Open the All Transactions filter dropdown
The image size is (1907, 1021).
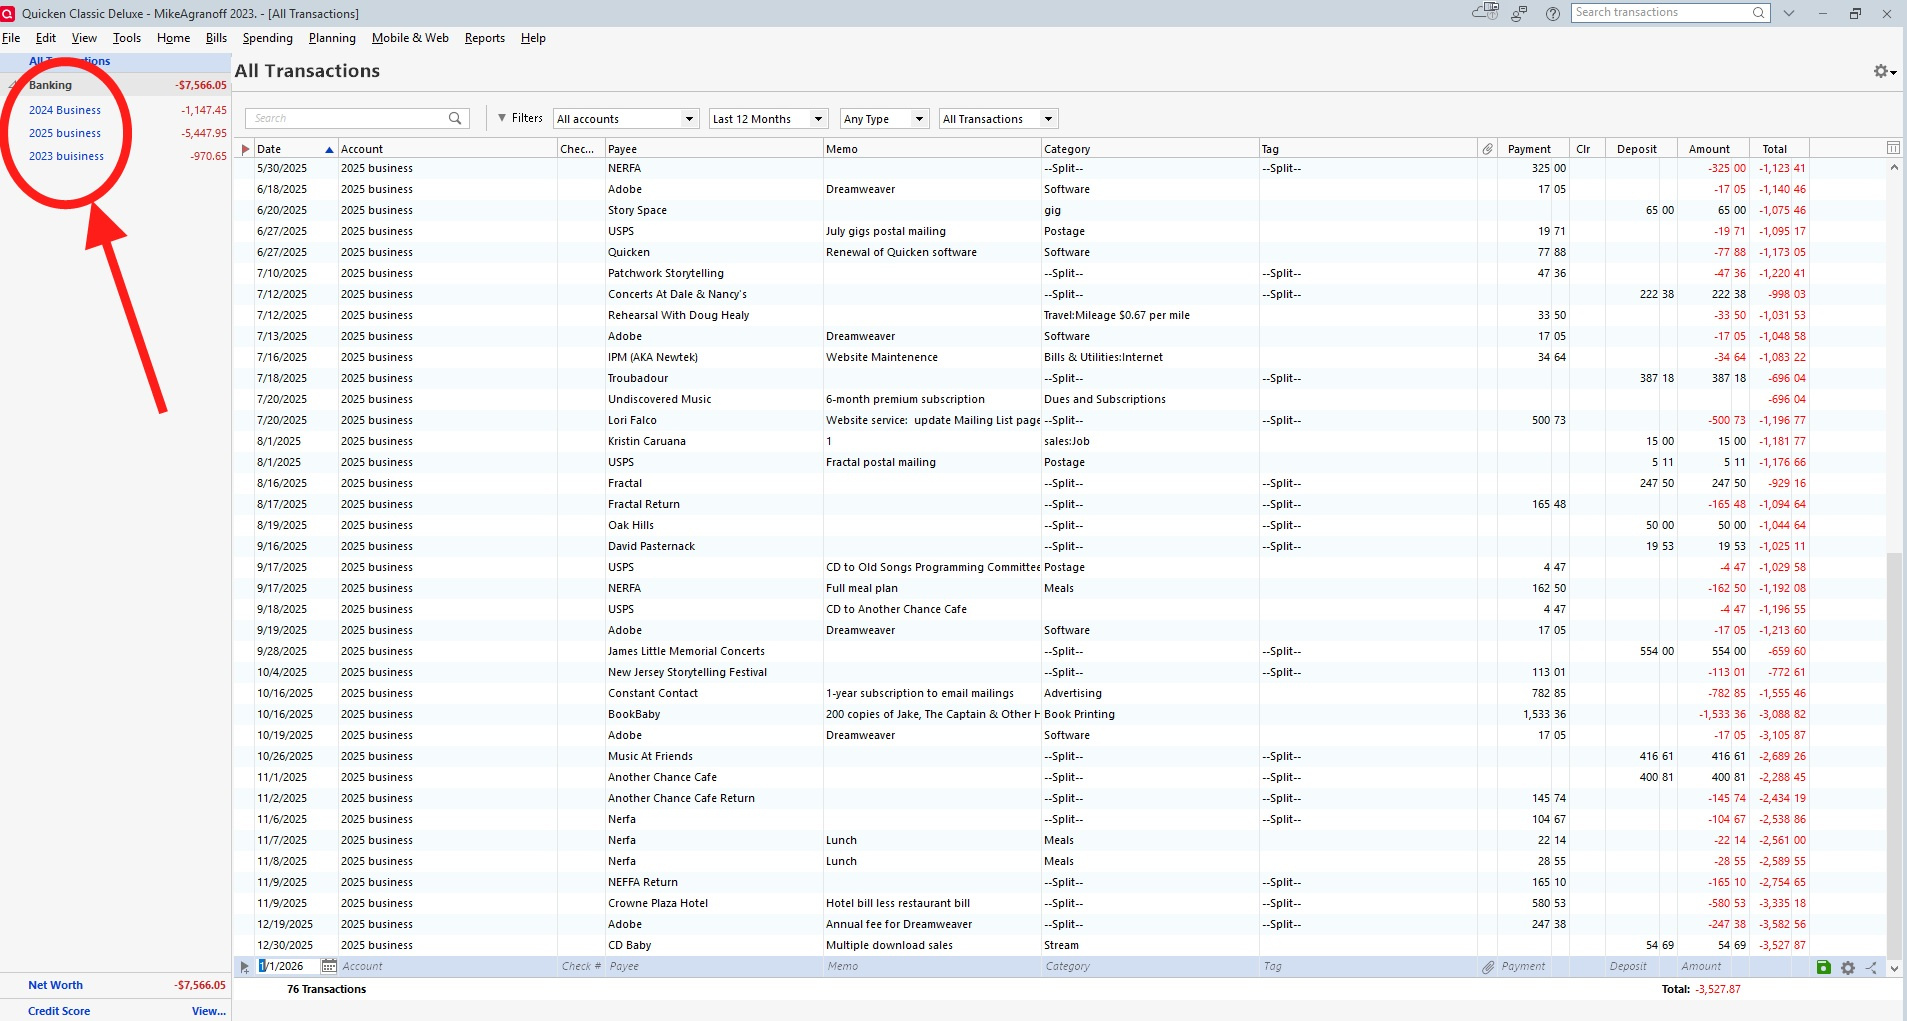click(998, 119)
